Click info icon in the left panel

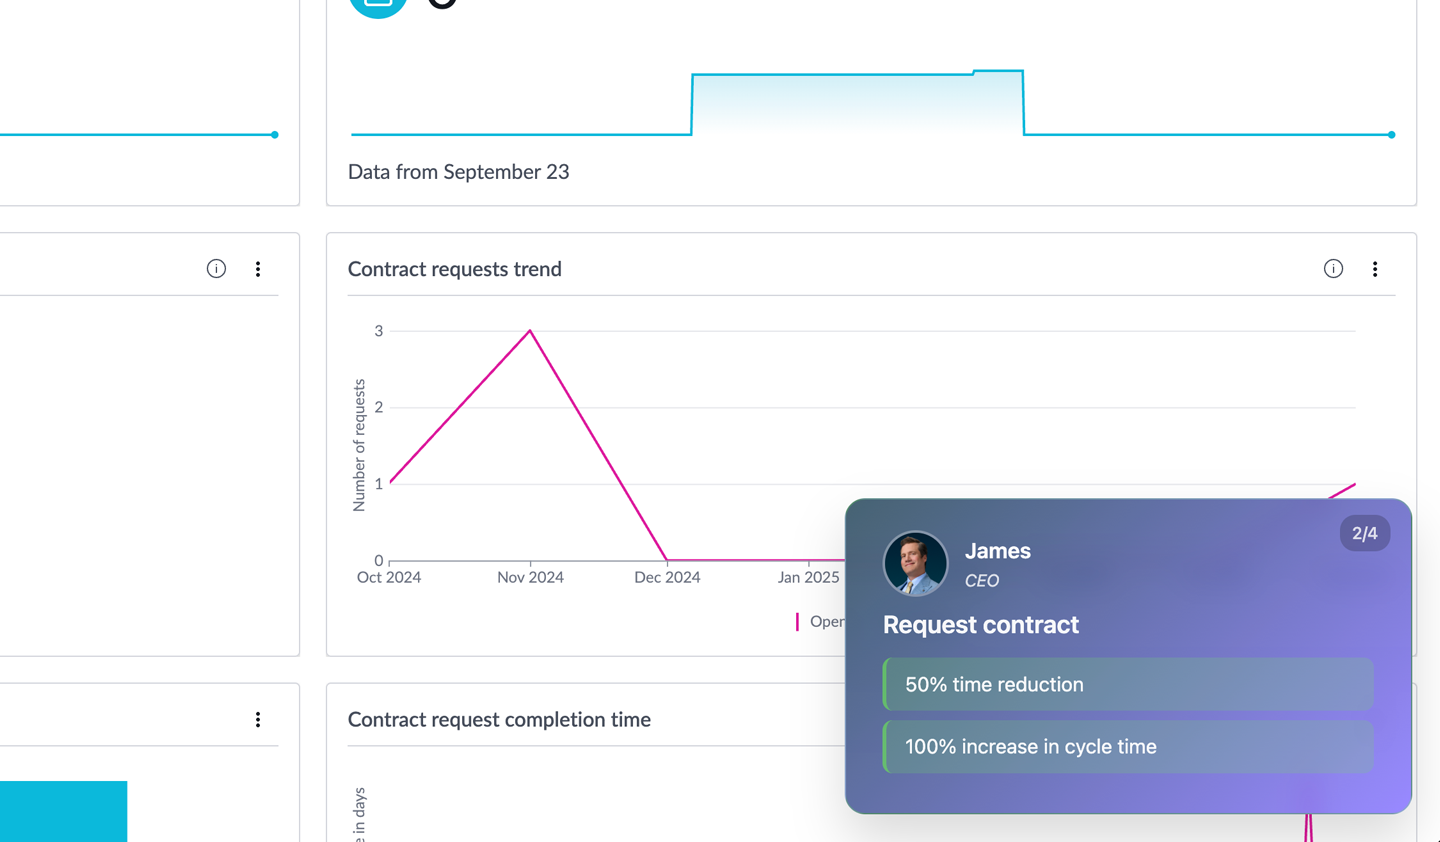pyautogui.click(x=216, y=269)
